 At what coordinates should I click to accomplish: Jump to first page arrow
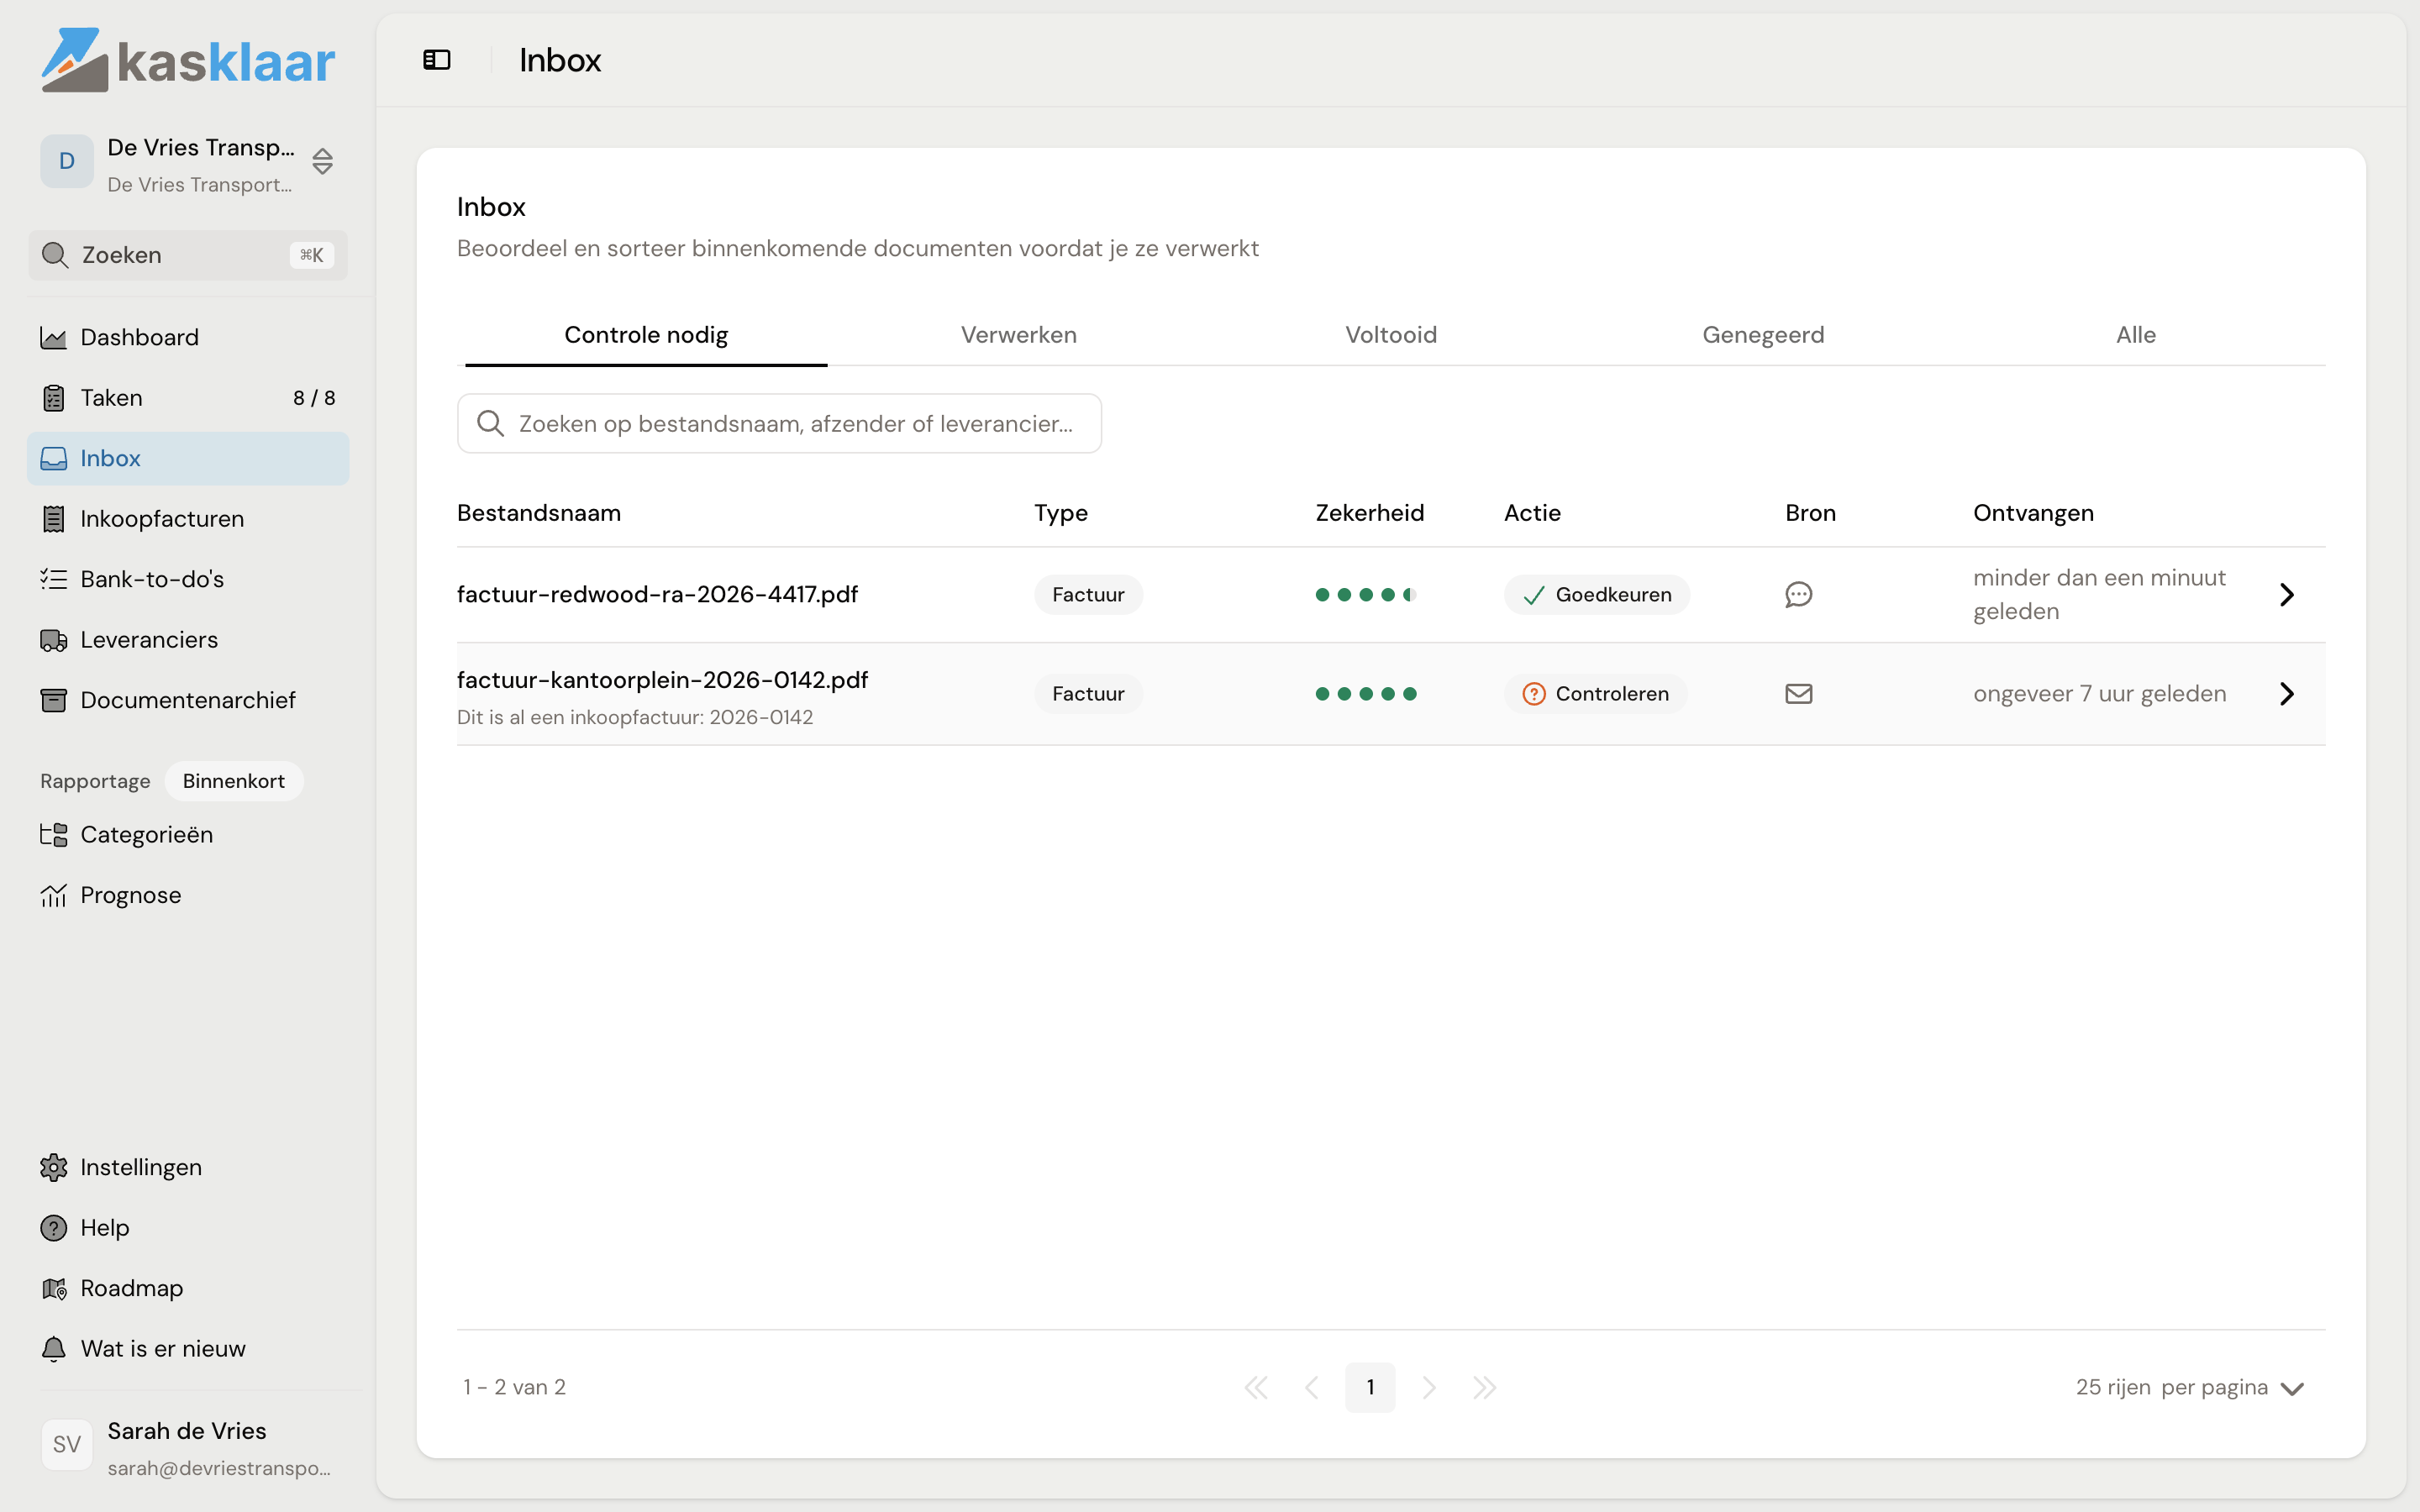click(1256, 1388)
